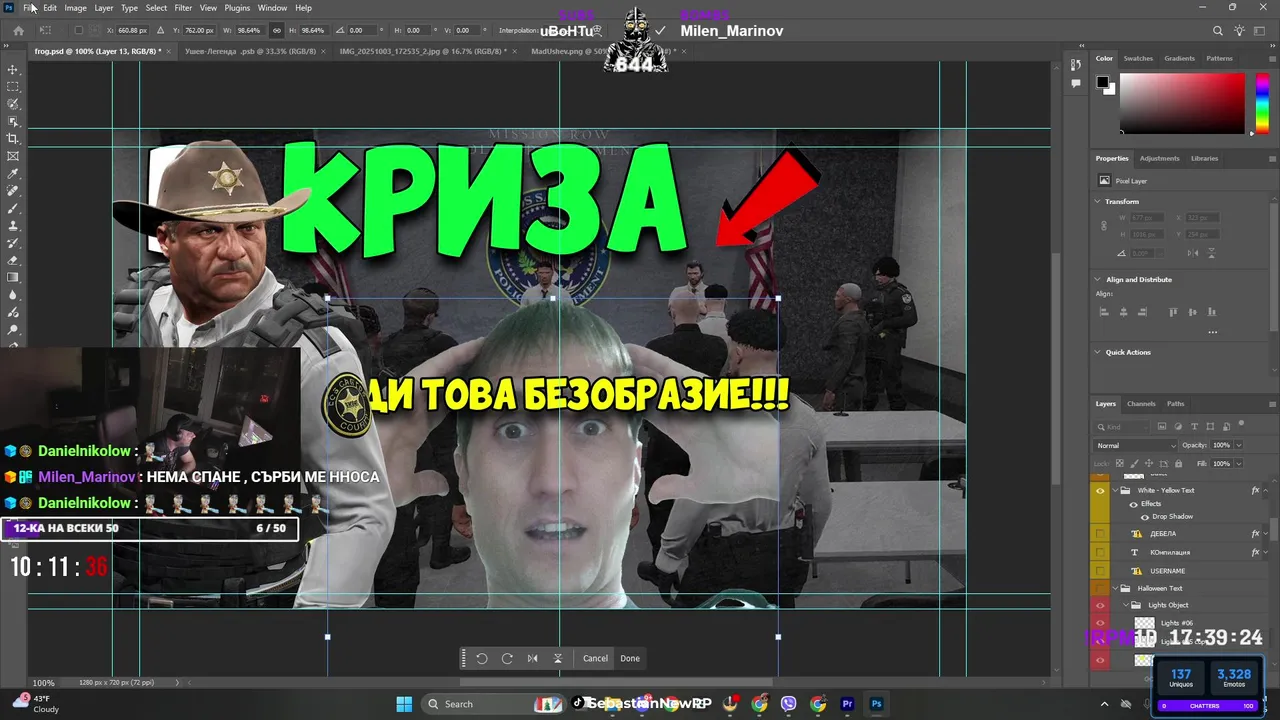
Task: Open the Photoshop search icon
Action: (x=1217, y=31)
